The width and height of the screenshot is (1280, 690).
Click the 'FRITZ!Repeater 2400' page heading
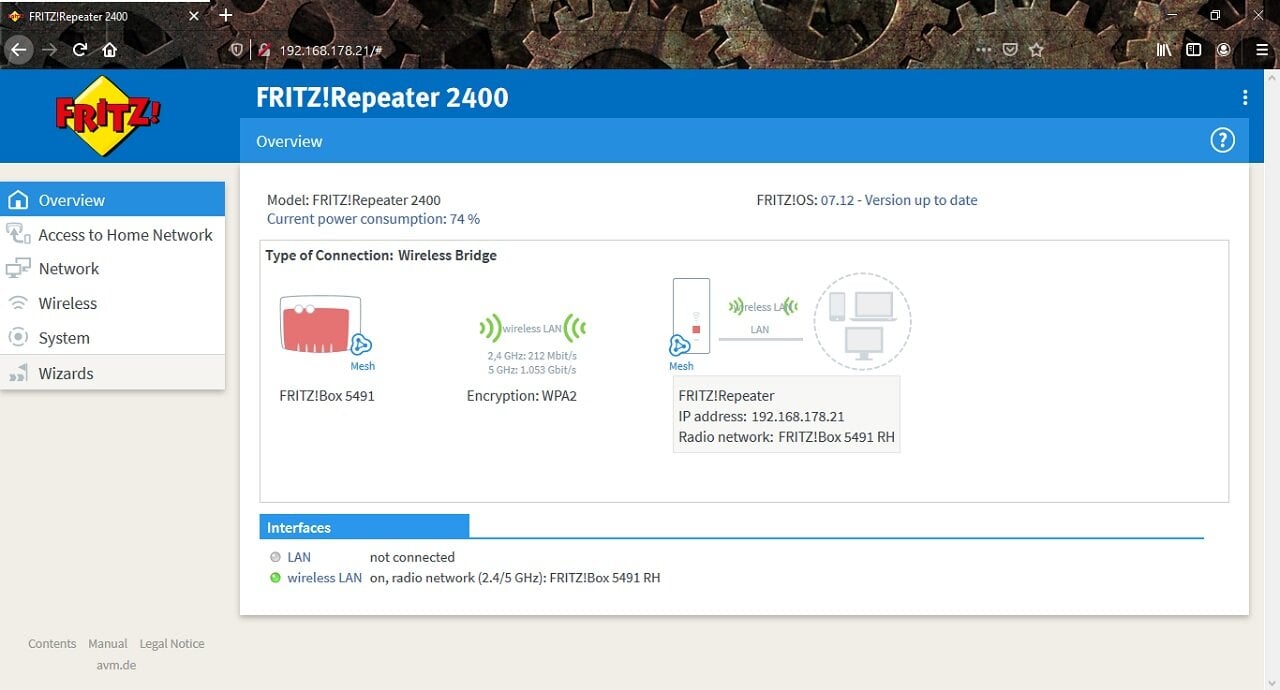(x=382, y=97)
